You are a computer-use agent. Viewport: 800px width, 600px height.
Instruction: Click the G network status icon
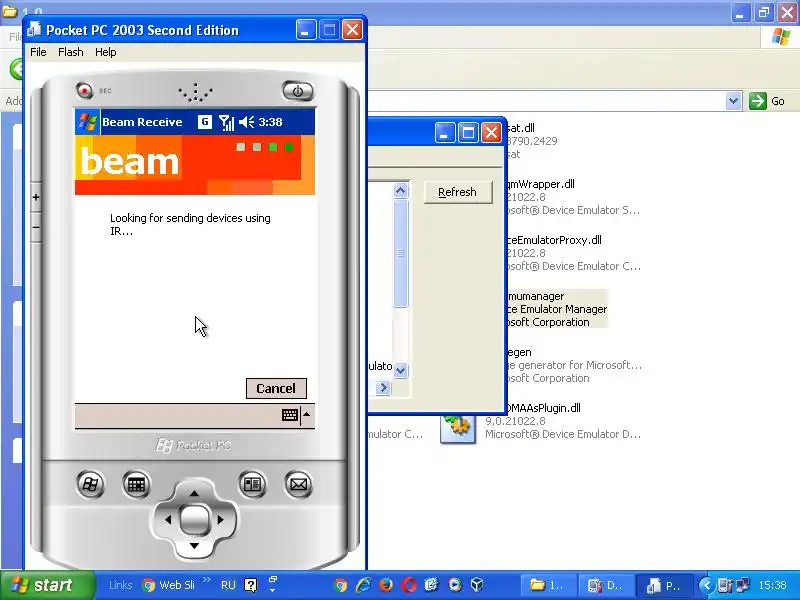205,122
